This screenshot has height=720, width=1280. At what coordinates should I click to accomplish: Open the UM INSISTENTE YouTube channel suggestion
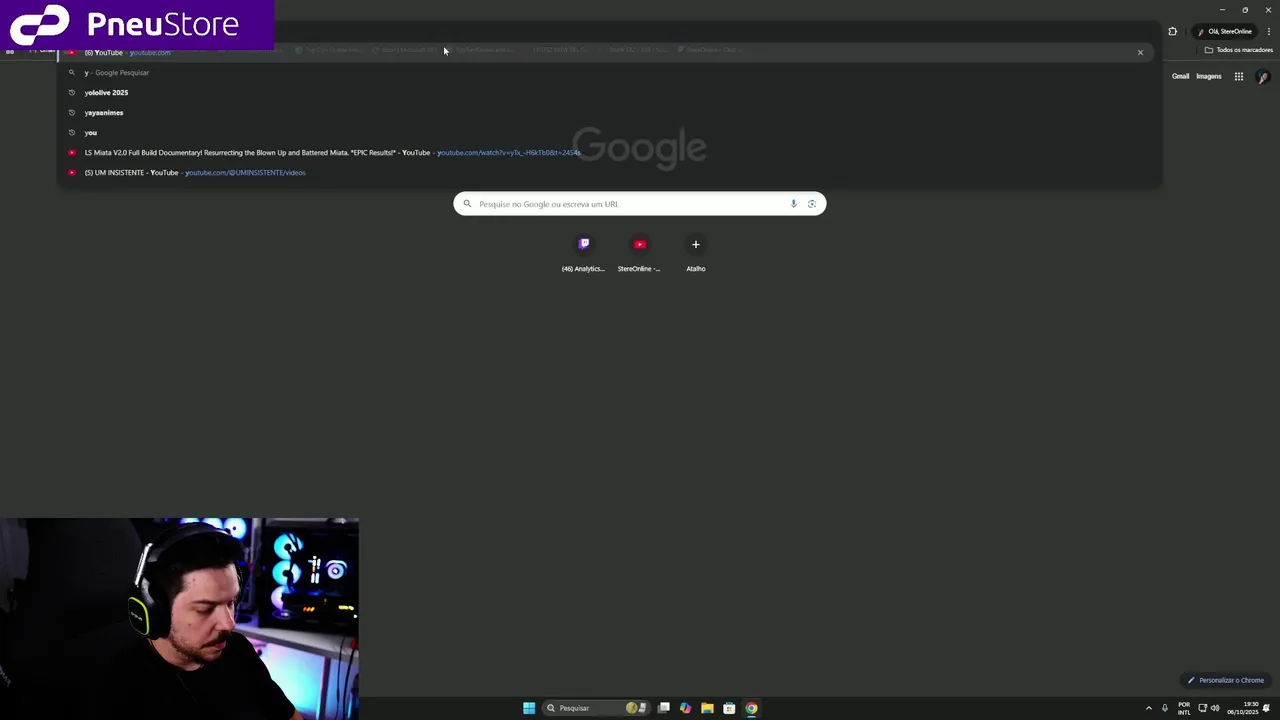click(608, 172)
